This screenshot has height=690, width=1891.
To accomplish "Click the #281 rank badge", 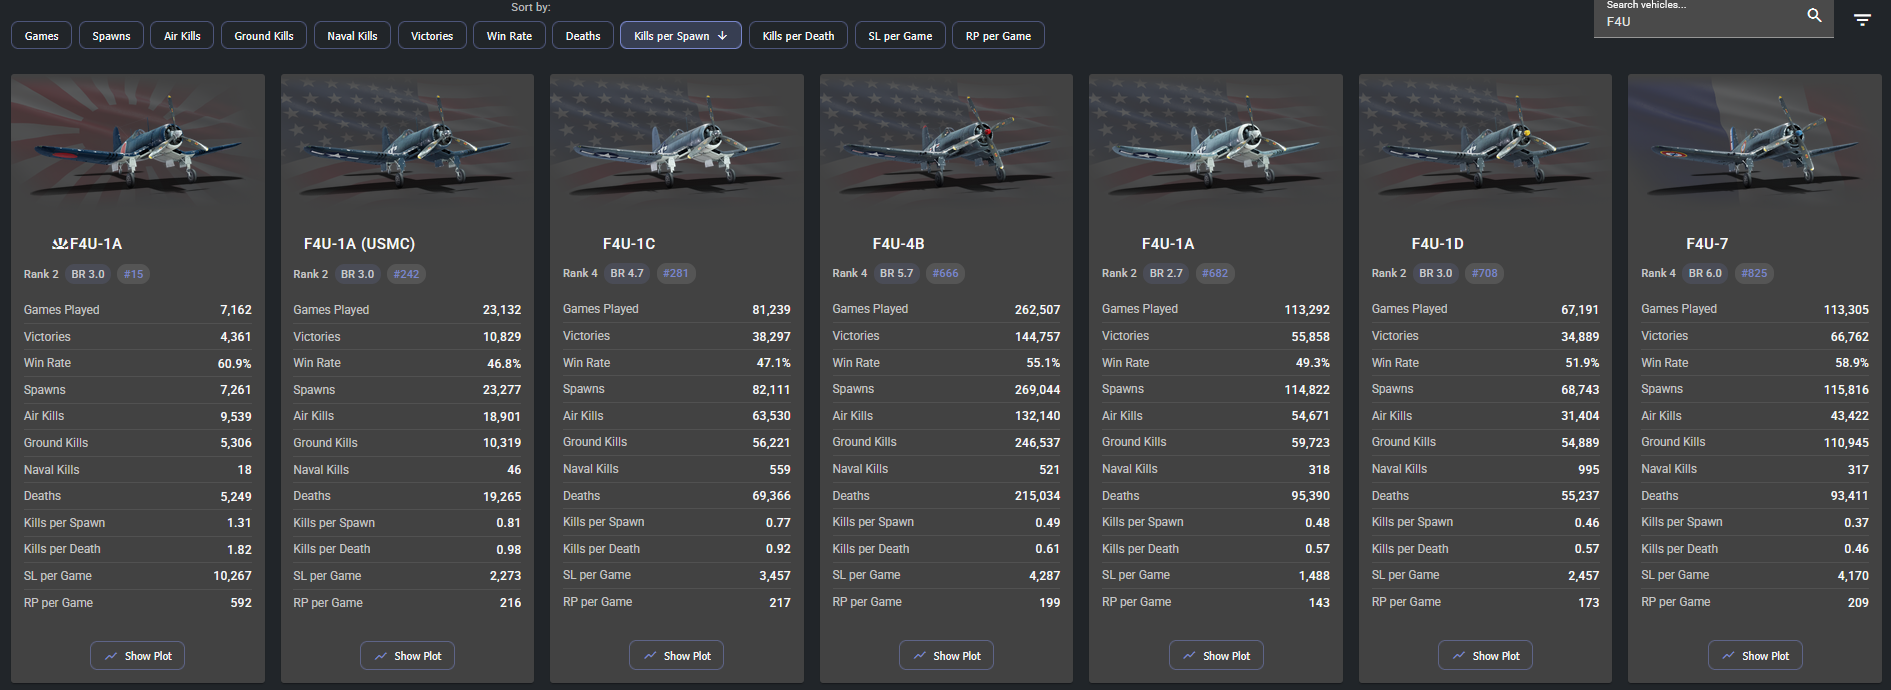I will click(676, 273).
